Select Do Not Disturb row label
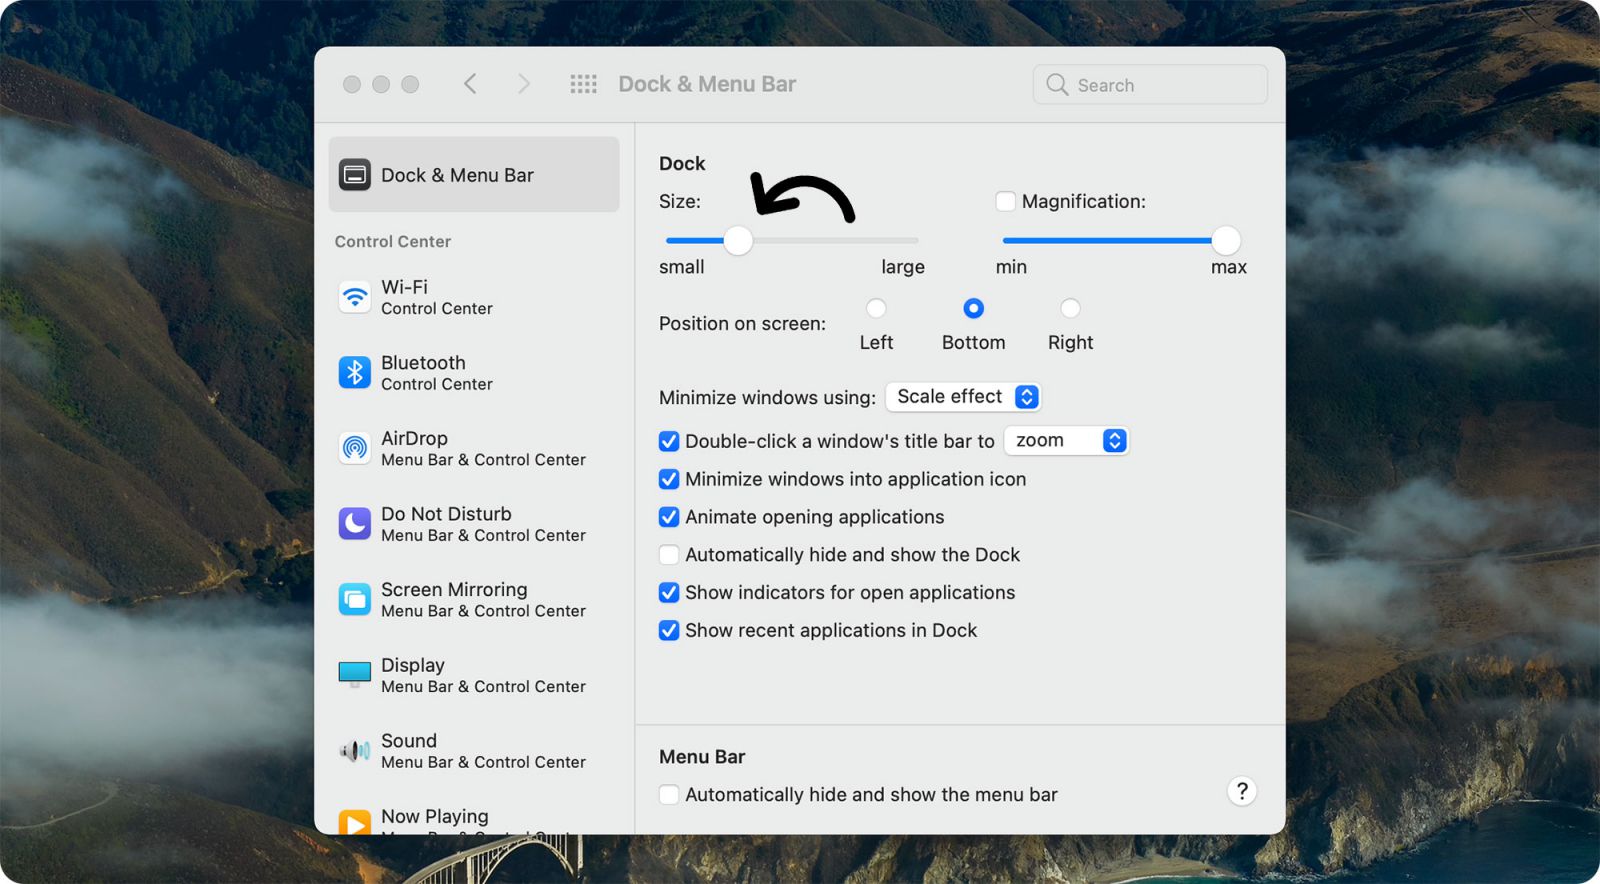Screen dimensions: 1600x884 [446, 514]
